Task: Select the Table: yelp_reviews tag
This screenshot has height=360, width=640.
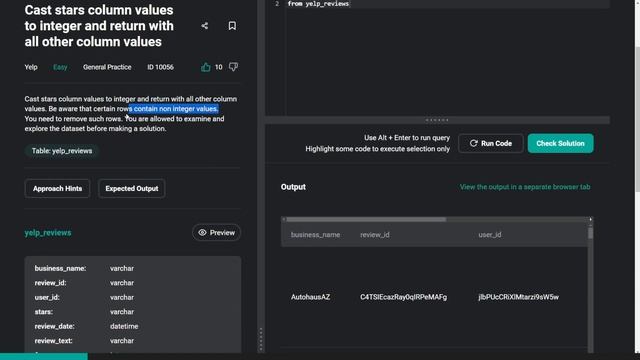Action: (62, 151)
